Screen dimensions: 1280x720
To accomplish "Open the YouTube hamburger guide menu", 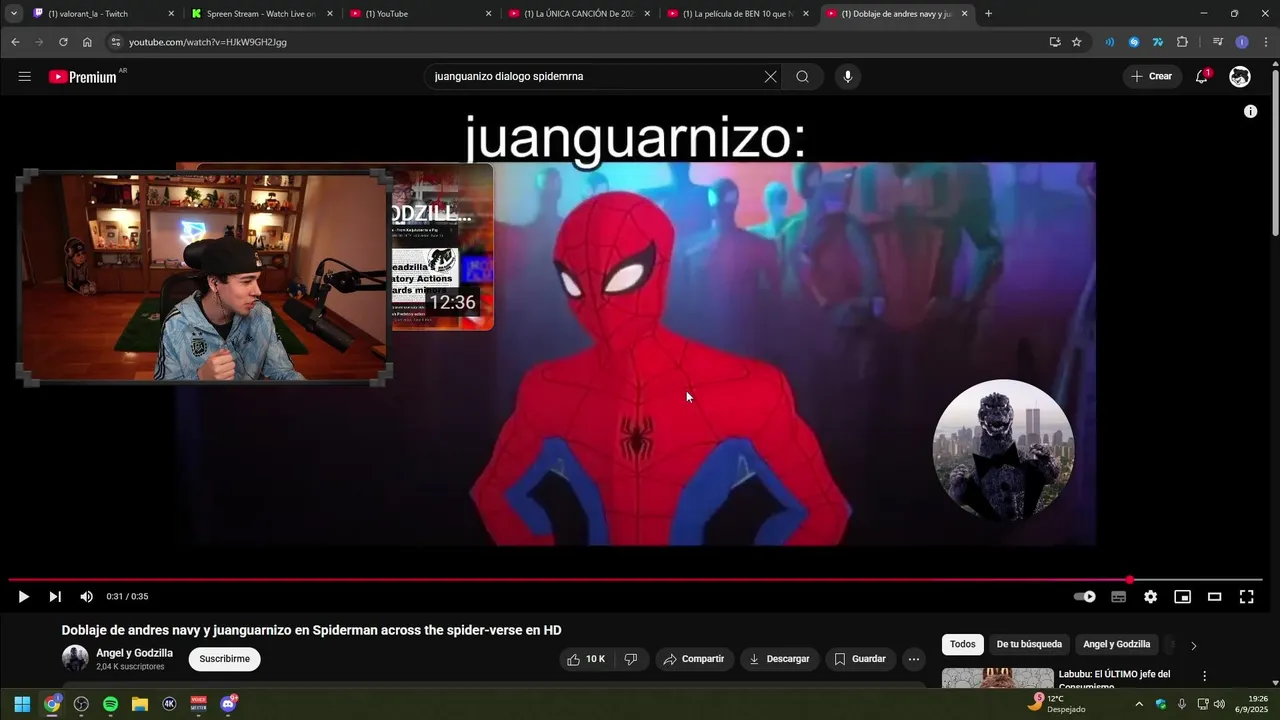I will 25,77.
